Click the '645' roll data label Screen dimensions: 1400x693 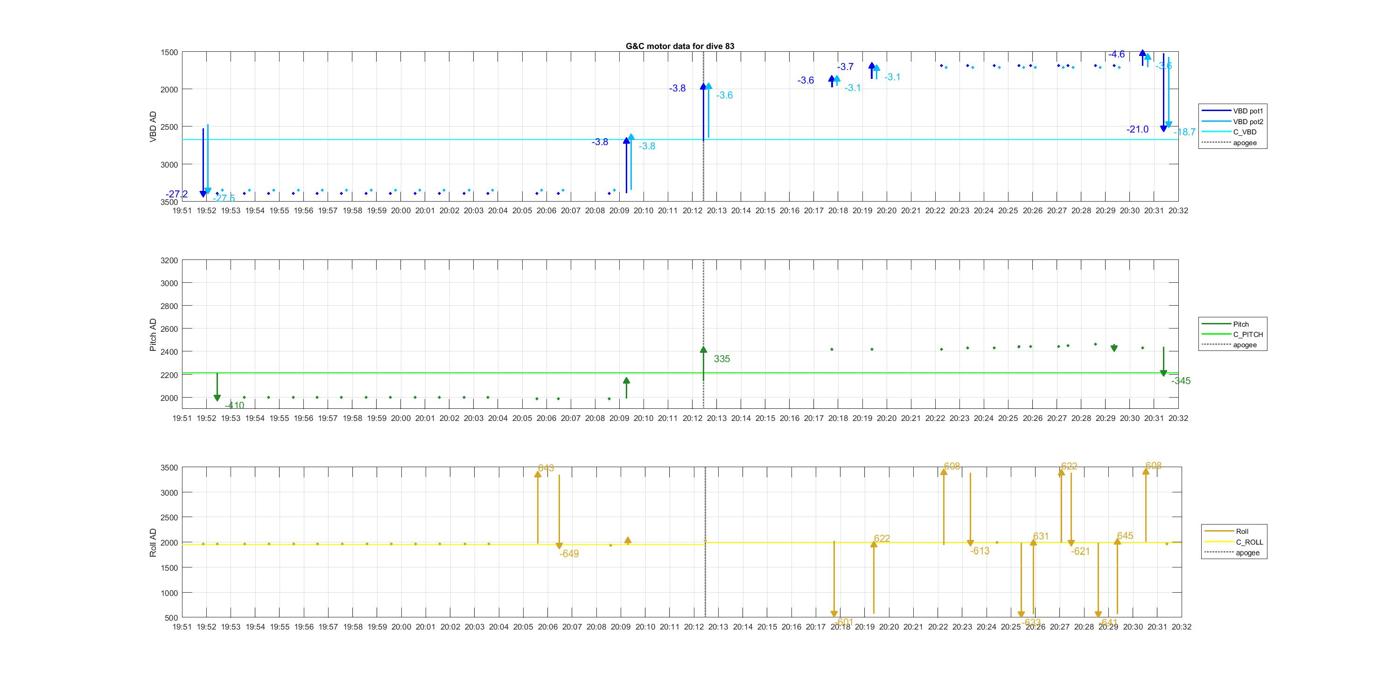coord(1125,536)
